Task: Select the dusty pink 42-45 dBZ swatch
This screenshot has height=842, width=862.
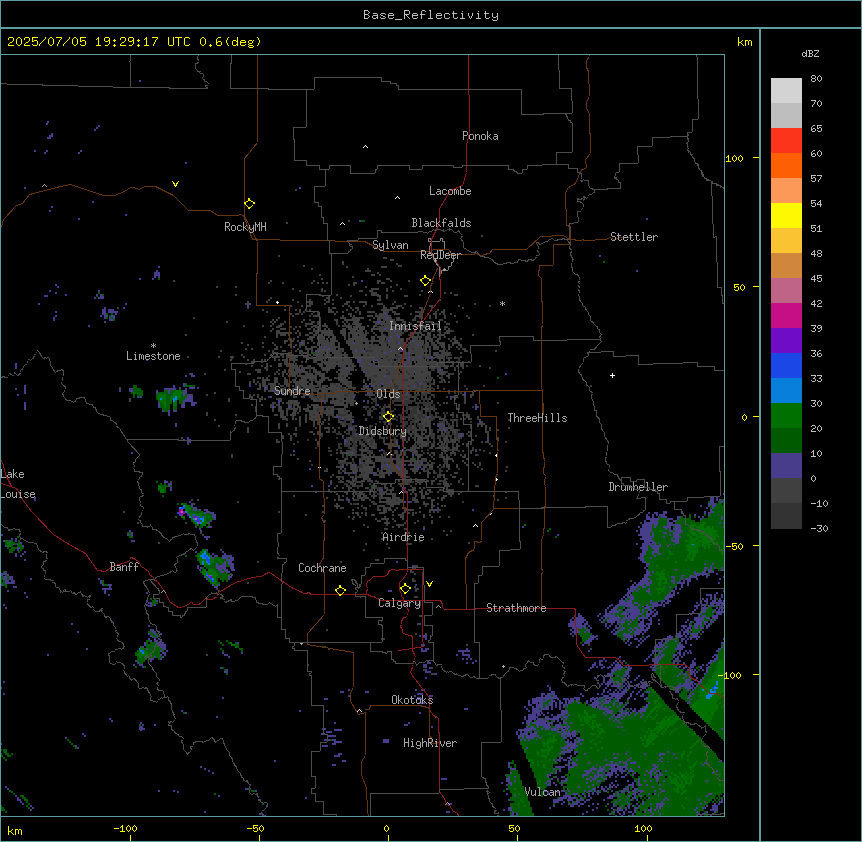Action: click(x=786, y=291)
